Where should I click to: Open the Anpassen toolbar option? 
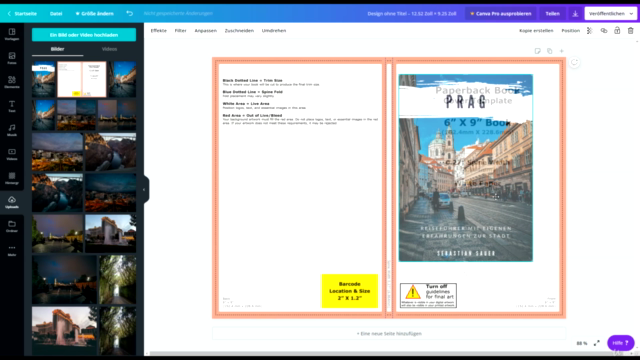click(206, 31)
